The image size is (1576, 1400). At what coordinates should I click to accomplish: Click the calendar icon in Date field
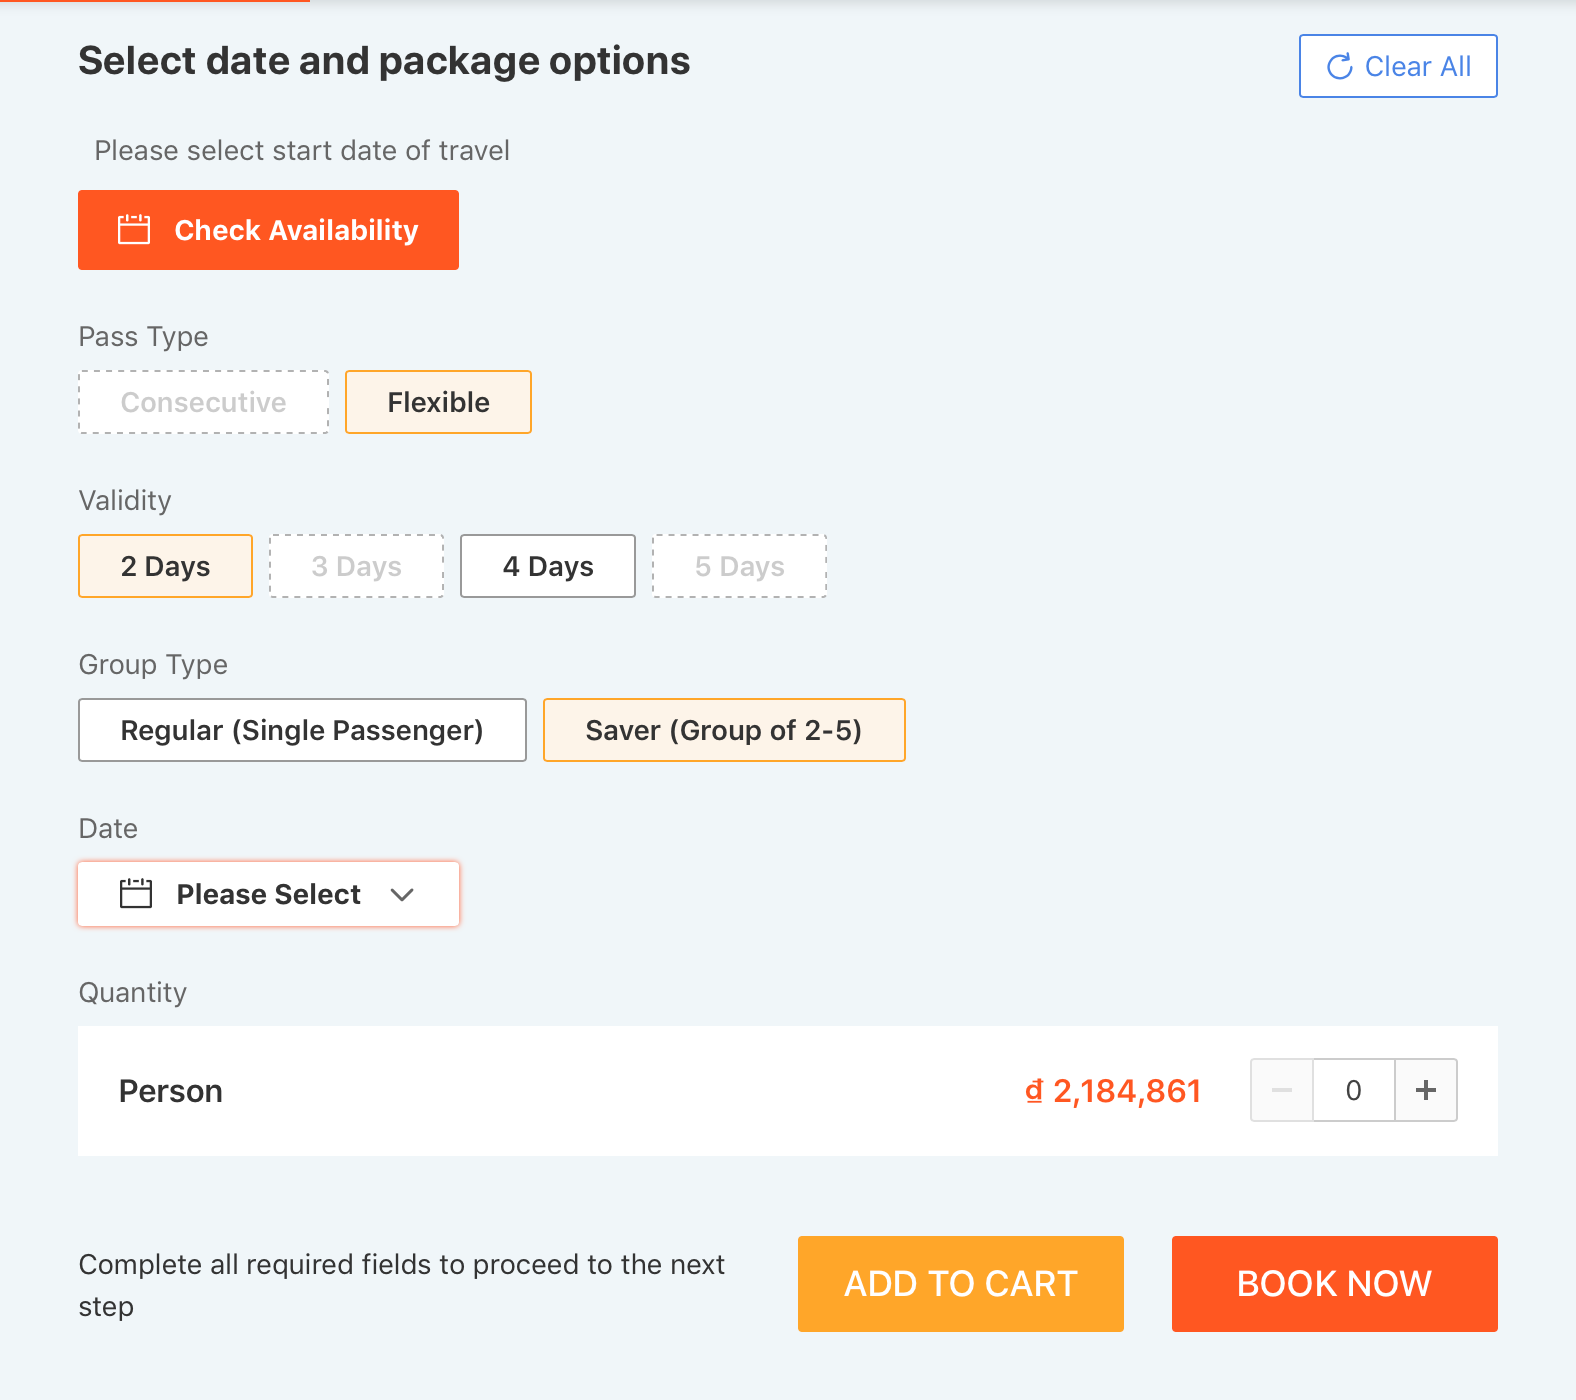point(136,894)
